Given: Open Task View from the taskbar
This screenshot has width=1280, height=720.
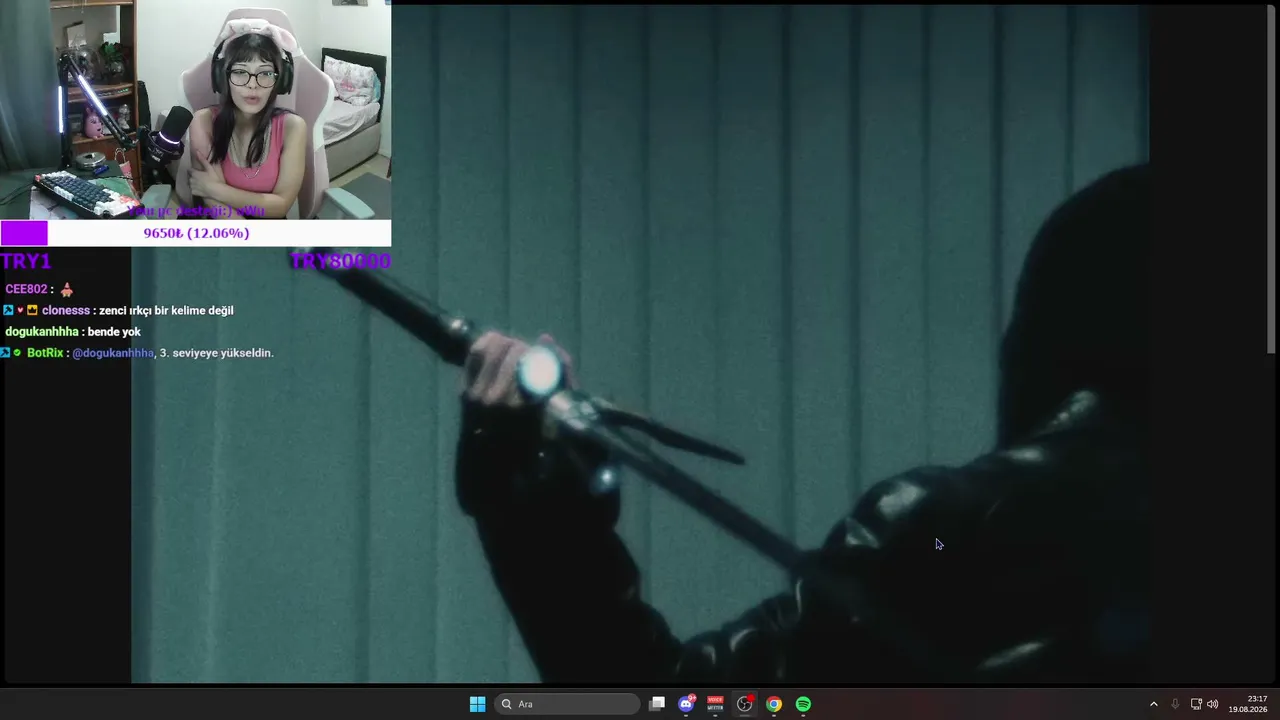Looking at the screenshot, I should coord(657,704).
